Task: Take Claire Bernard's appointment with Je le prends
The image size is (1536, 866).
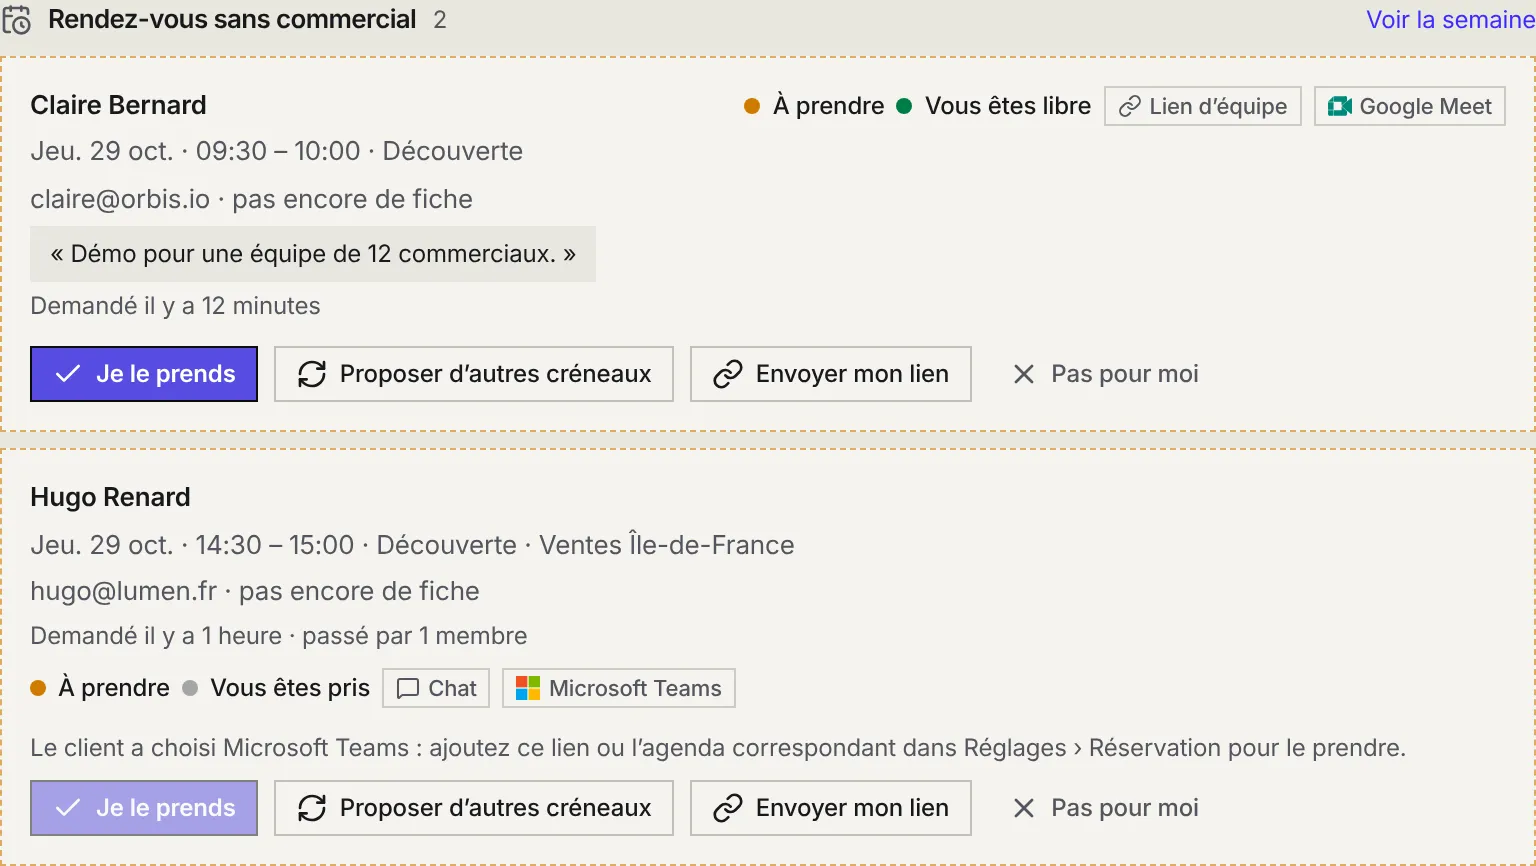Action: [x=144, y=374]
